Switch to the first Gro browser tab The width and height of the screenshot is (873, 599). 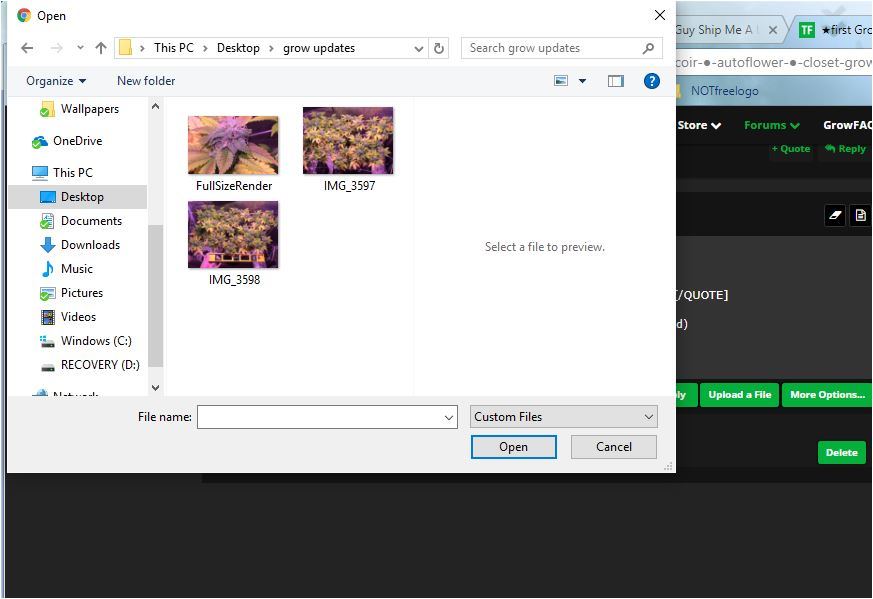click(835, 30)
